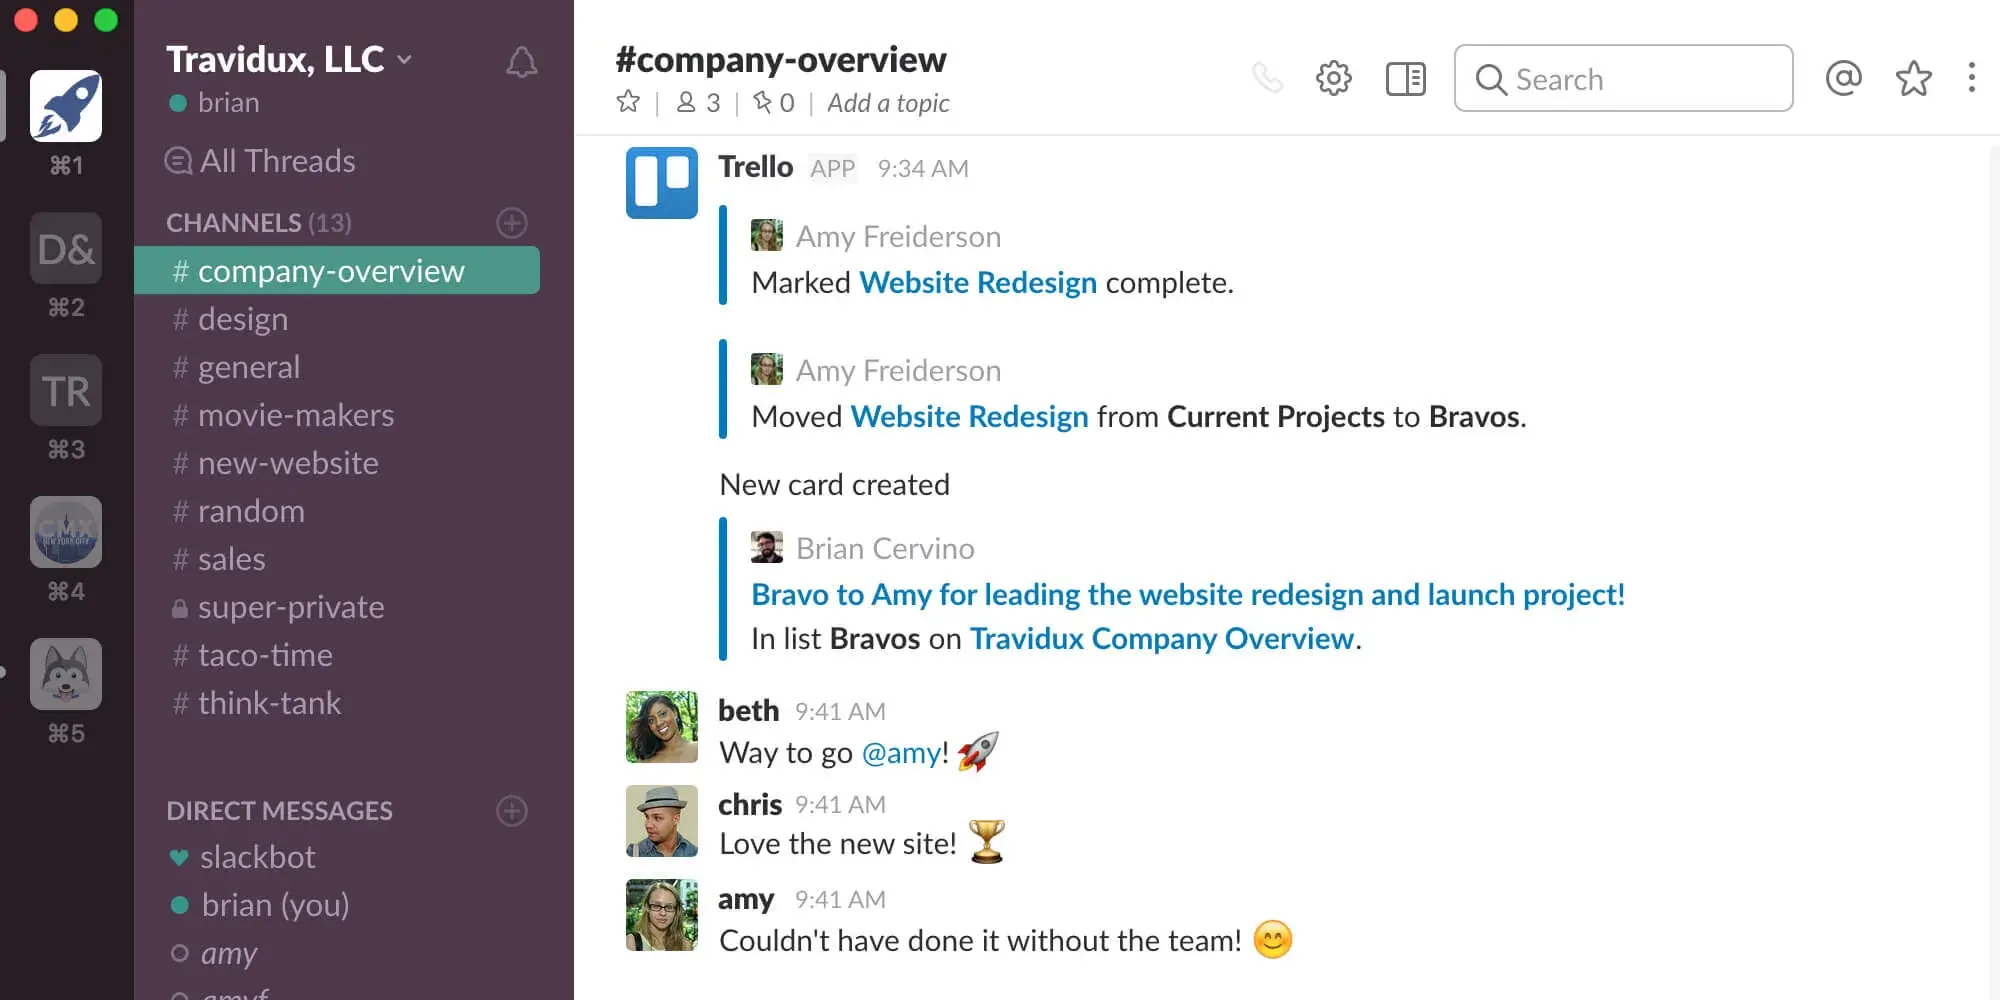Toggle the channel details pane

click(x=1405, y=79)
